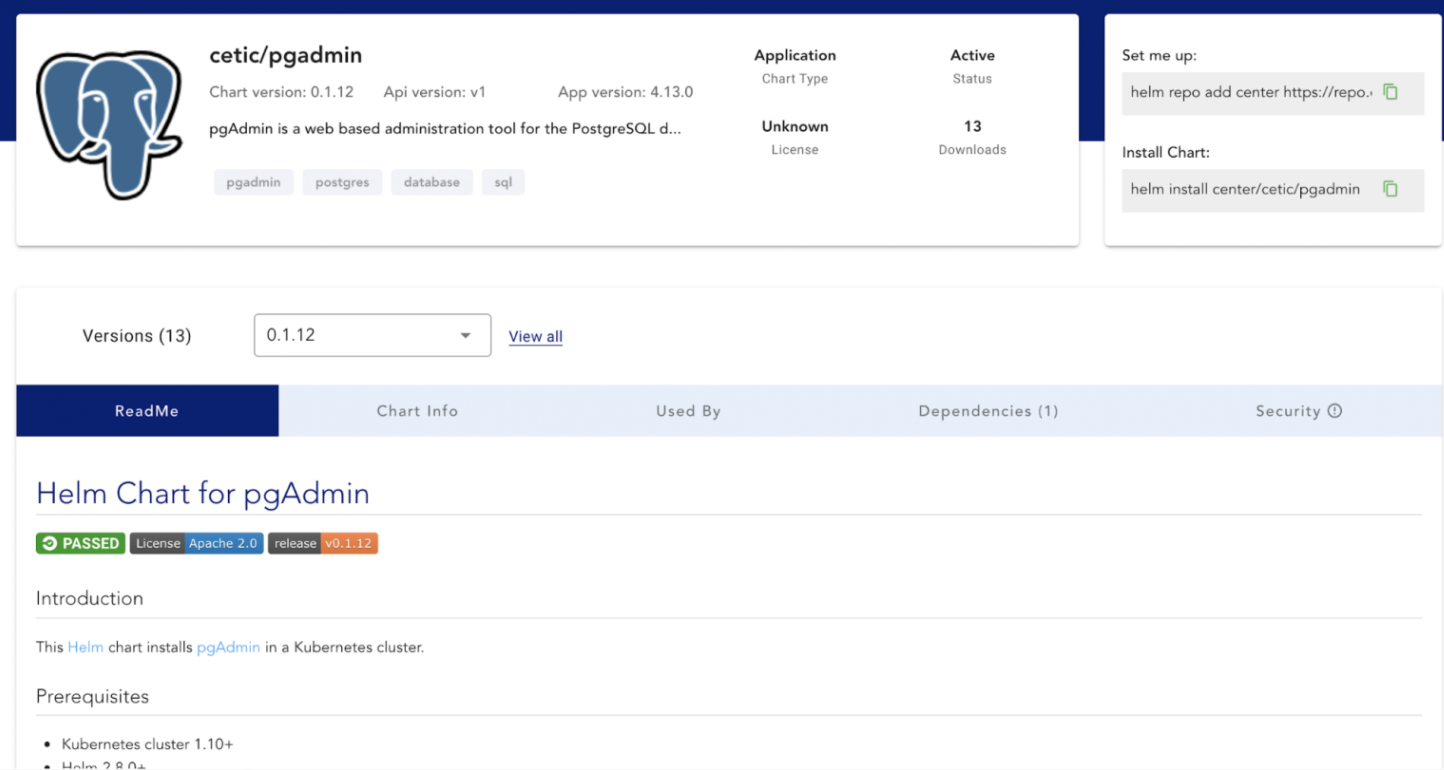Click the helm install command field
The height and width of the screenshot is (770, 1444).
1272,189
